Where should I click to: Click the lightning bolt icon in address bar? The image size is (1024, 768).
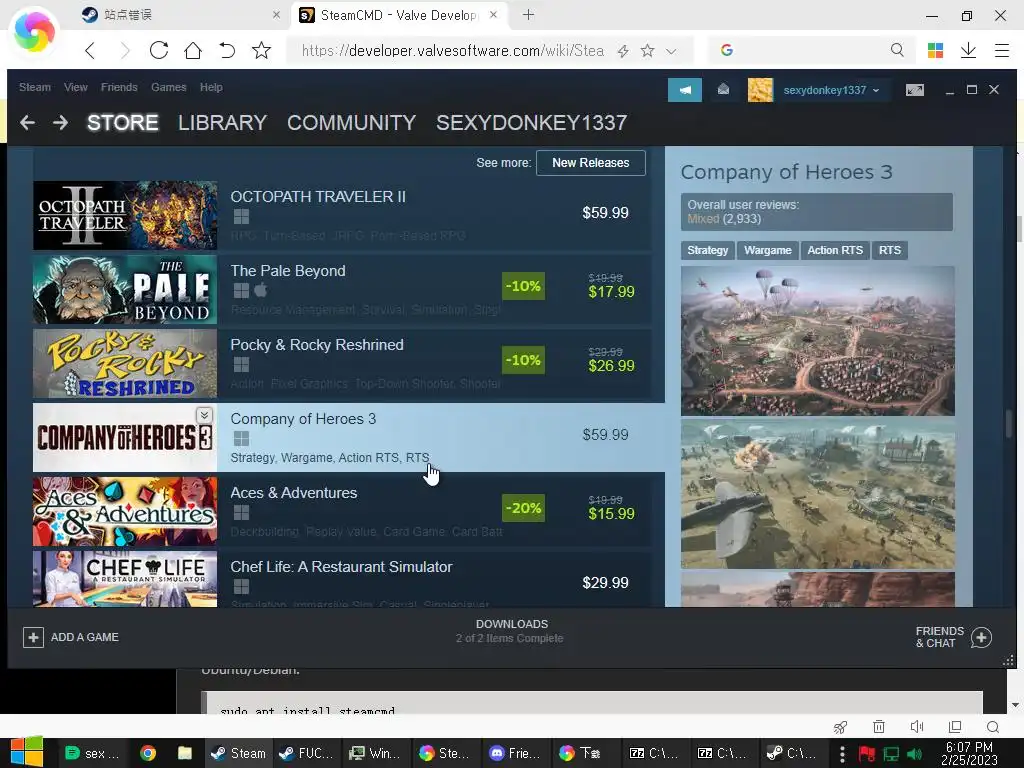coord(623,51)
